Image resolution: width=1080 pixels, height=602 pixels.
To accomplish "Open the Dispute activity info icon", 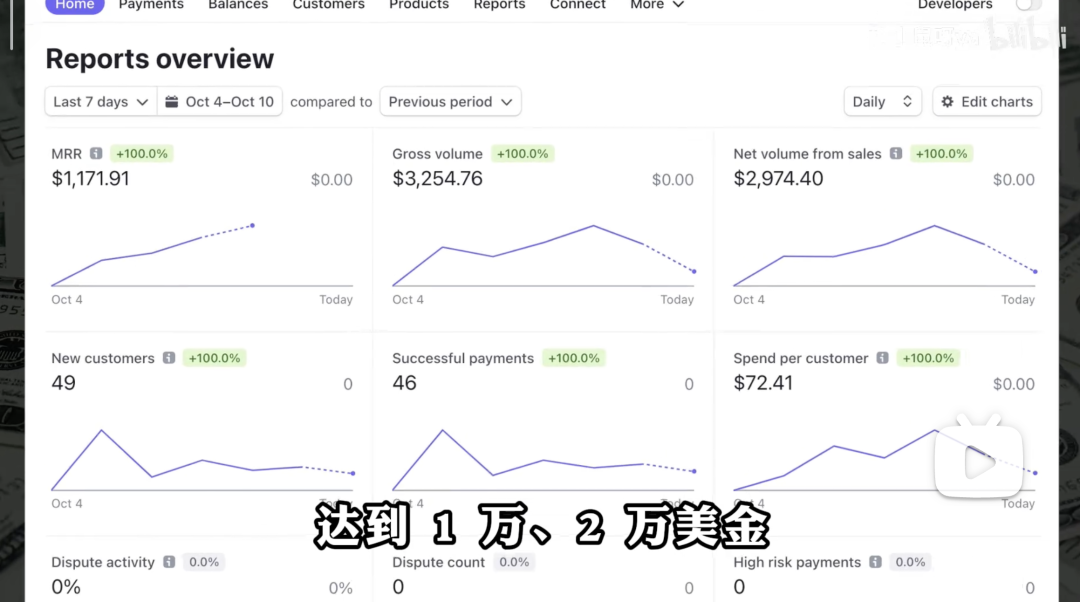I will 169,562.
